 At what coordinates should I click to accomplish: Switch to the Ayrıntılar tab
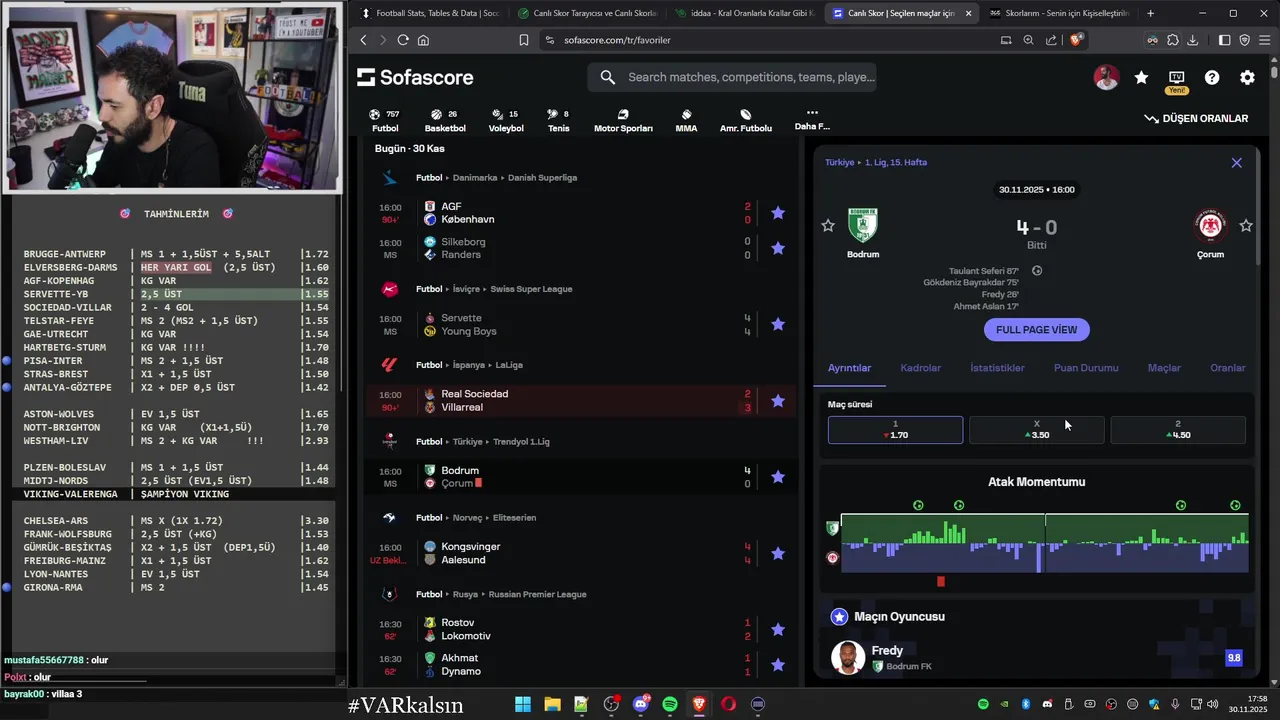click(849, 368)
